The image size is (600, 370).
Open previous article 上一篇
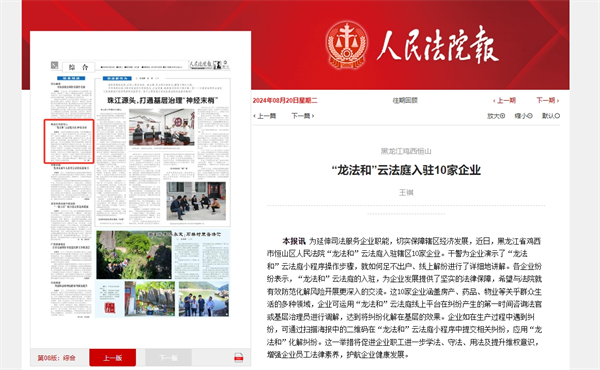265,116
